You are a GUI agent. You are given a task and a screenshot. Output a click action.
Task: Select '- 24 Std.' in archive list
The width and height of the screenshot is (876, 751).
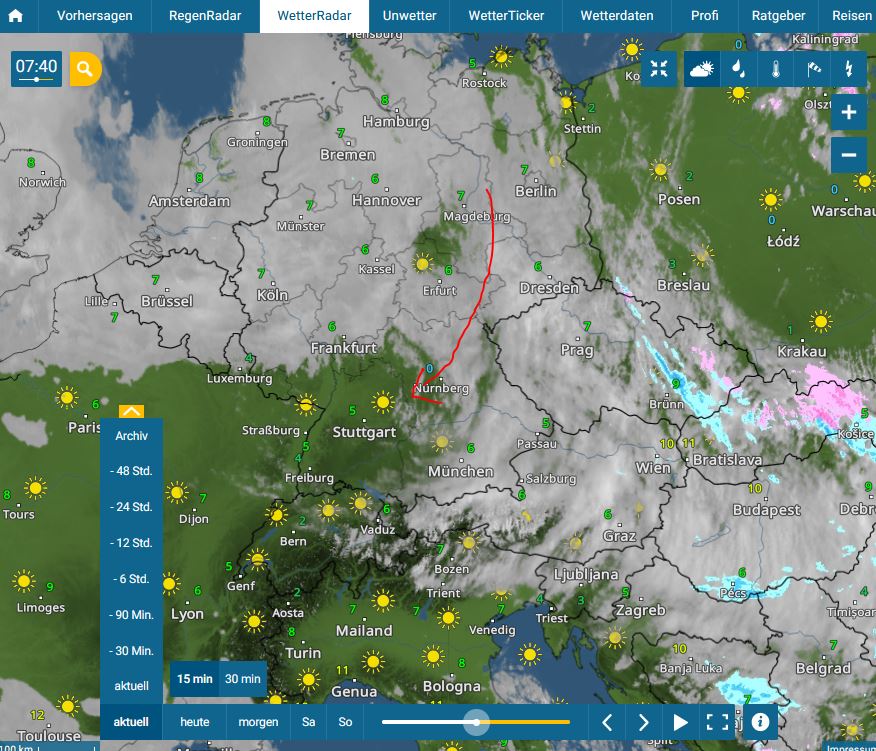click(x=131, y=507)
